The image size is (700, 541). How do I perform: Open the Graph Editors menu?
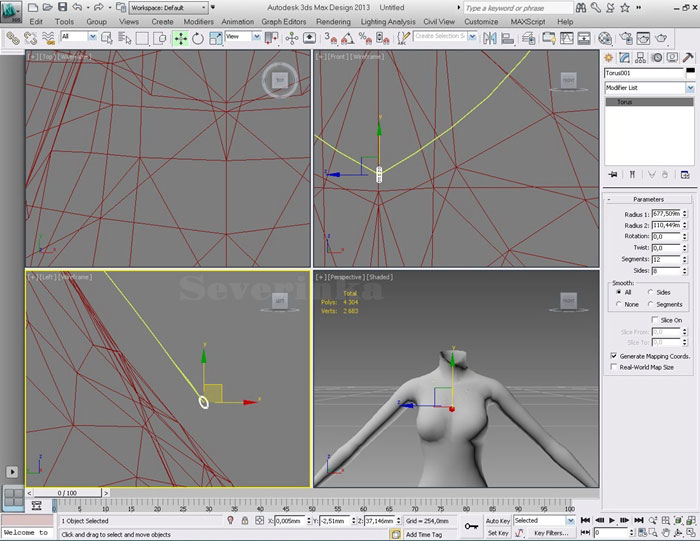[284, 21]
